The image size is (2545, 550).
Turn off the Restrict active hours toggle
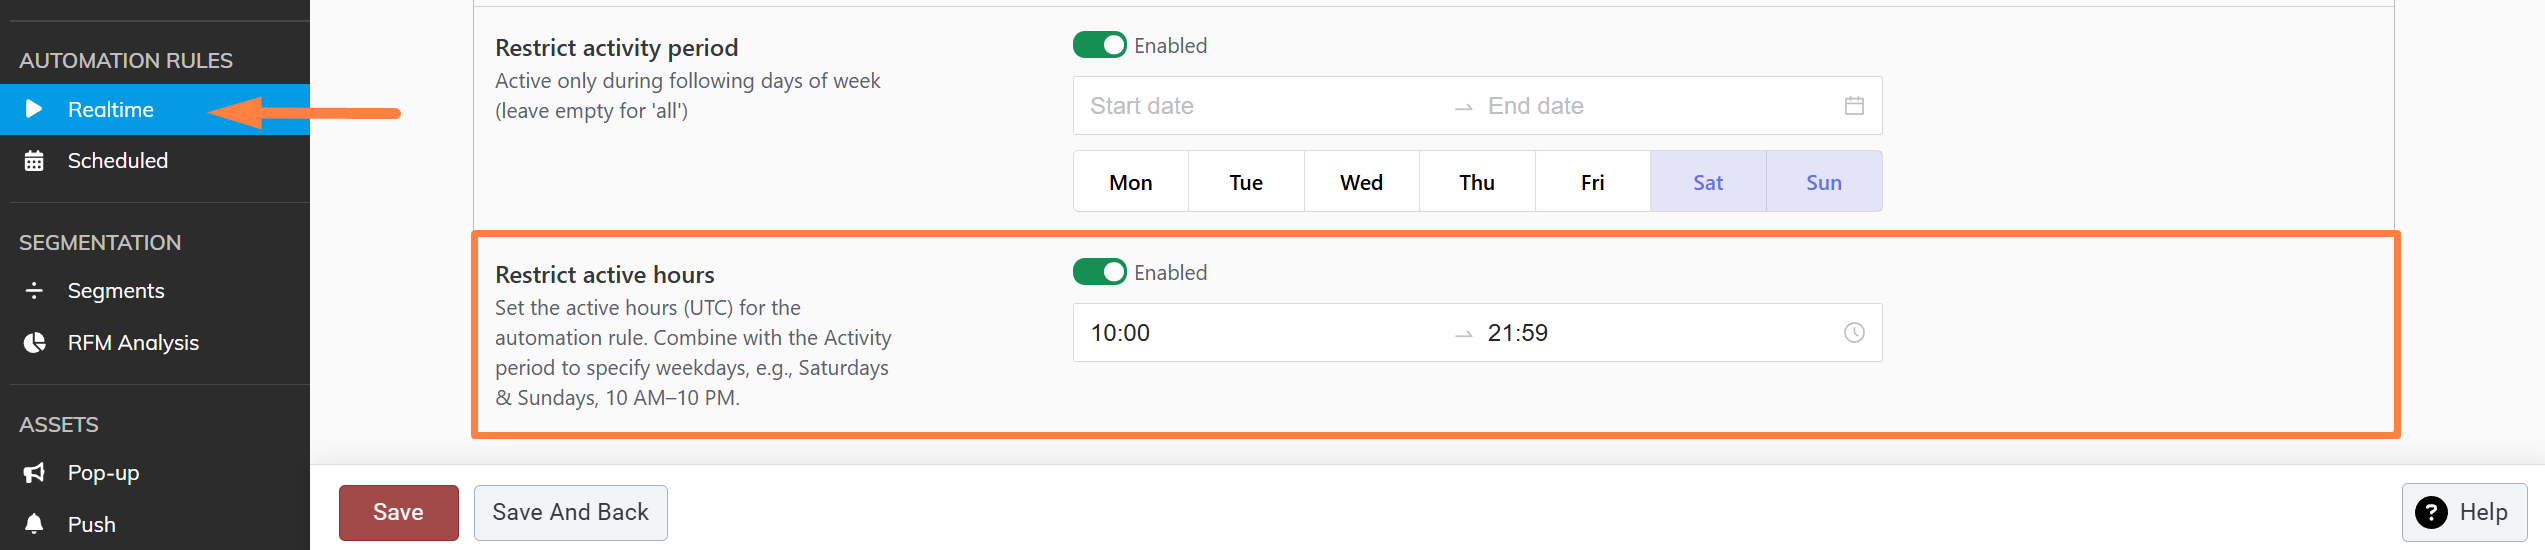click(x=1099, y=273)
